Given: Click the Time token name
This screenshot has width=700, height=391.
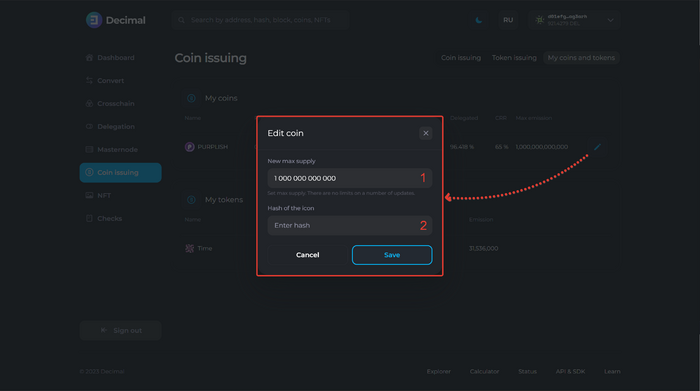Looking at the screenshot, I should tap(205, 248).
